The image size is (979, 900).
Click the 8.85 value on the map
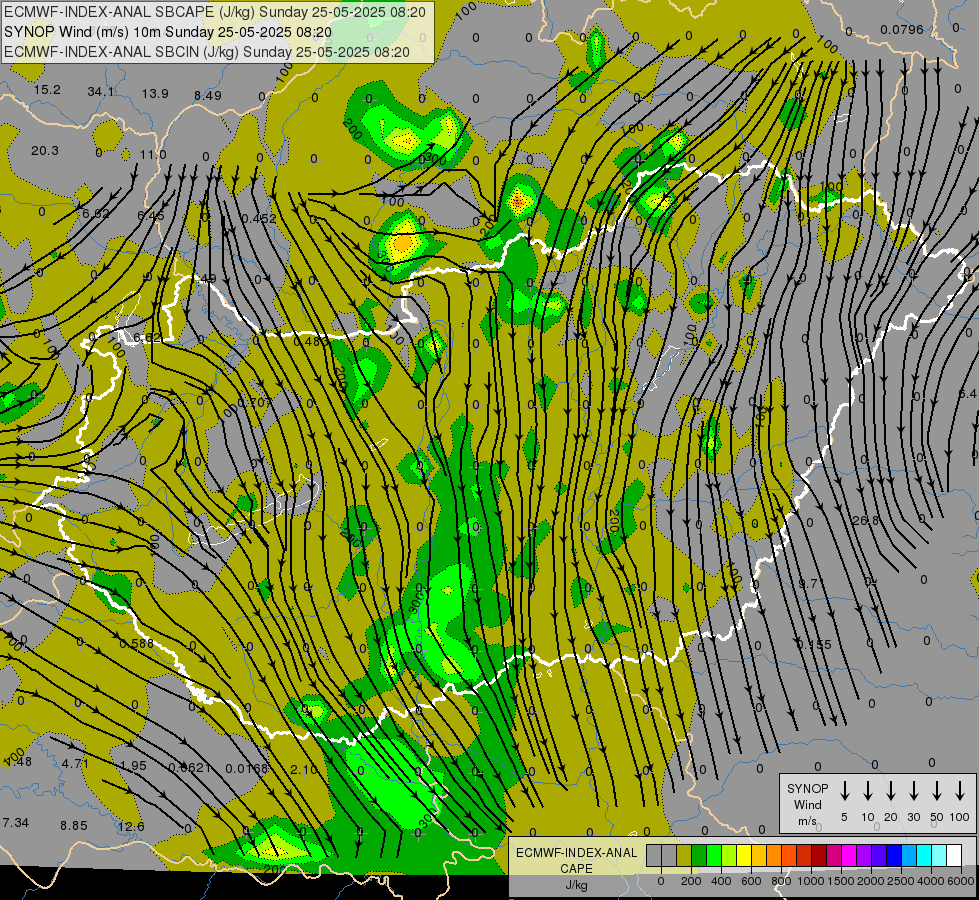coord(74,826)
